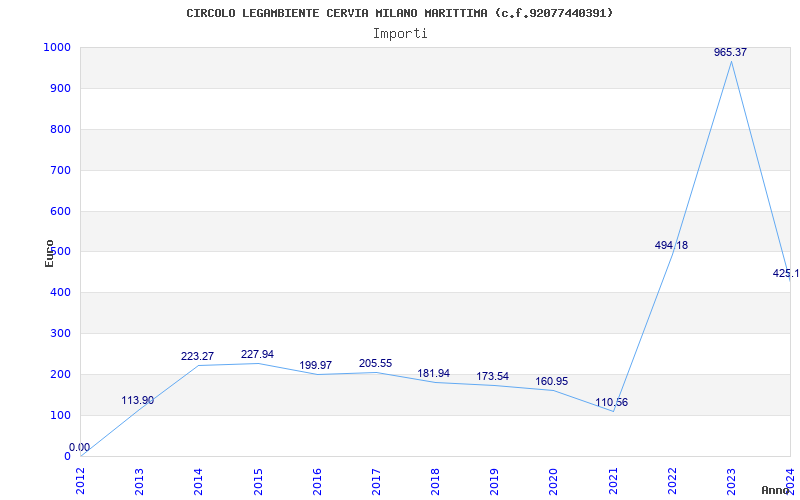
Task: Click the 227.94 data label
Action: pyautogui.click(x=257, y=354)
